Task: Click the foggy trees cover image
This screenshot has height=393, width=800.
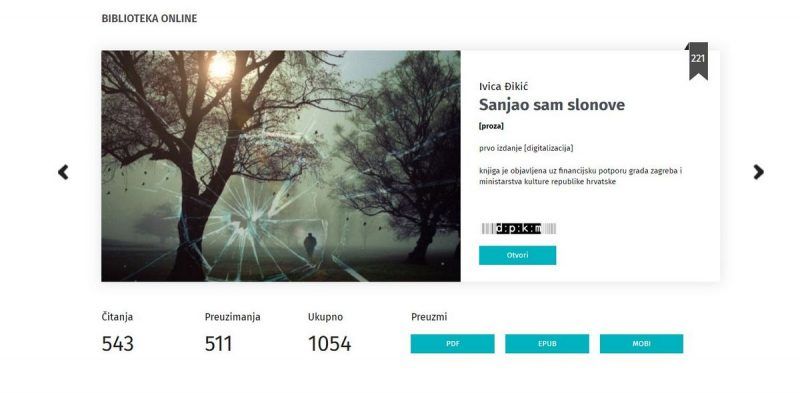Action: tap(281, 166)
